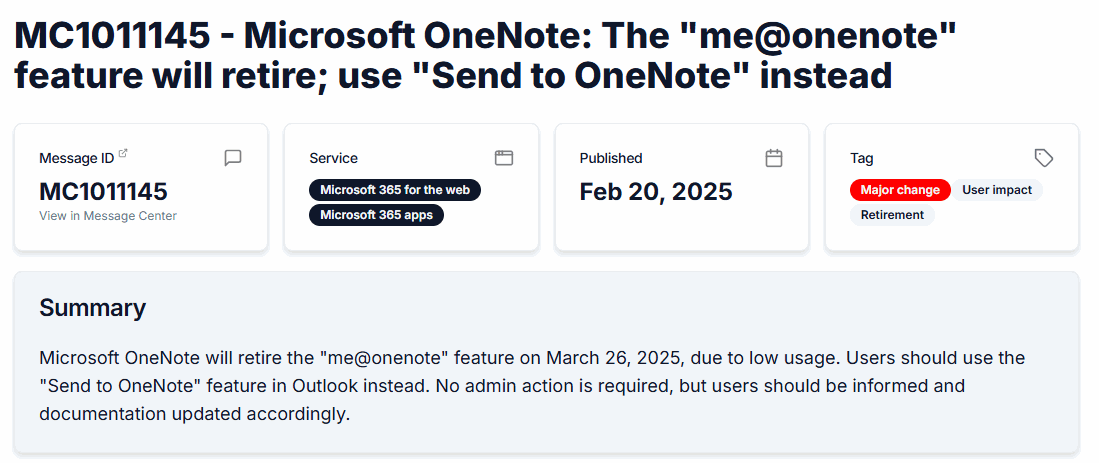Click the Microsoft 365 for the web badge
This screenshot has width=1099, height=463.
click(x=395, y=190)
